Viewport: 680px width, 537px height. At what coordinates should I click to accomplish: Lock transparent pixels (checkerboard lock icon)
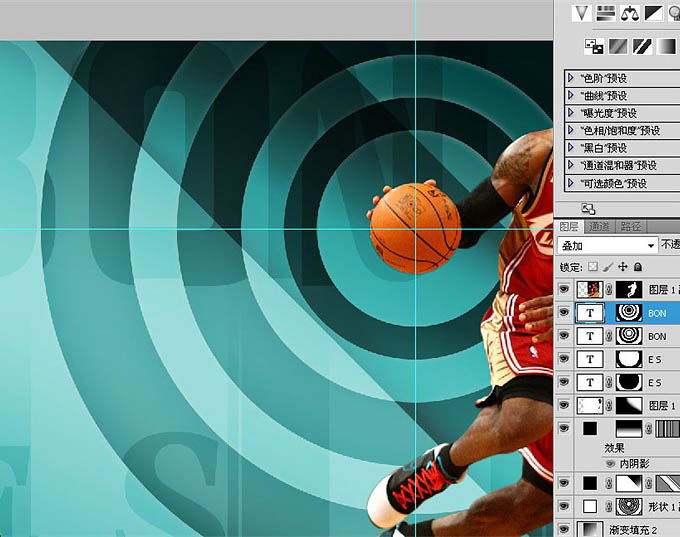[x=593, y=267]
